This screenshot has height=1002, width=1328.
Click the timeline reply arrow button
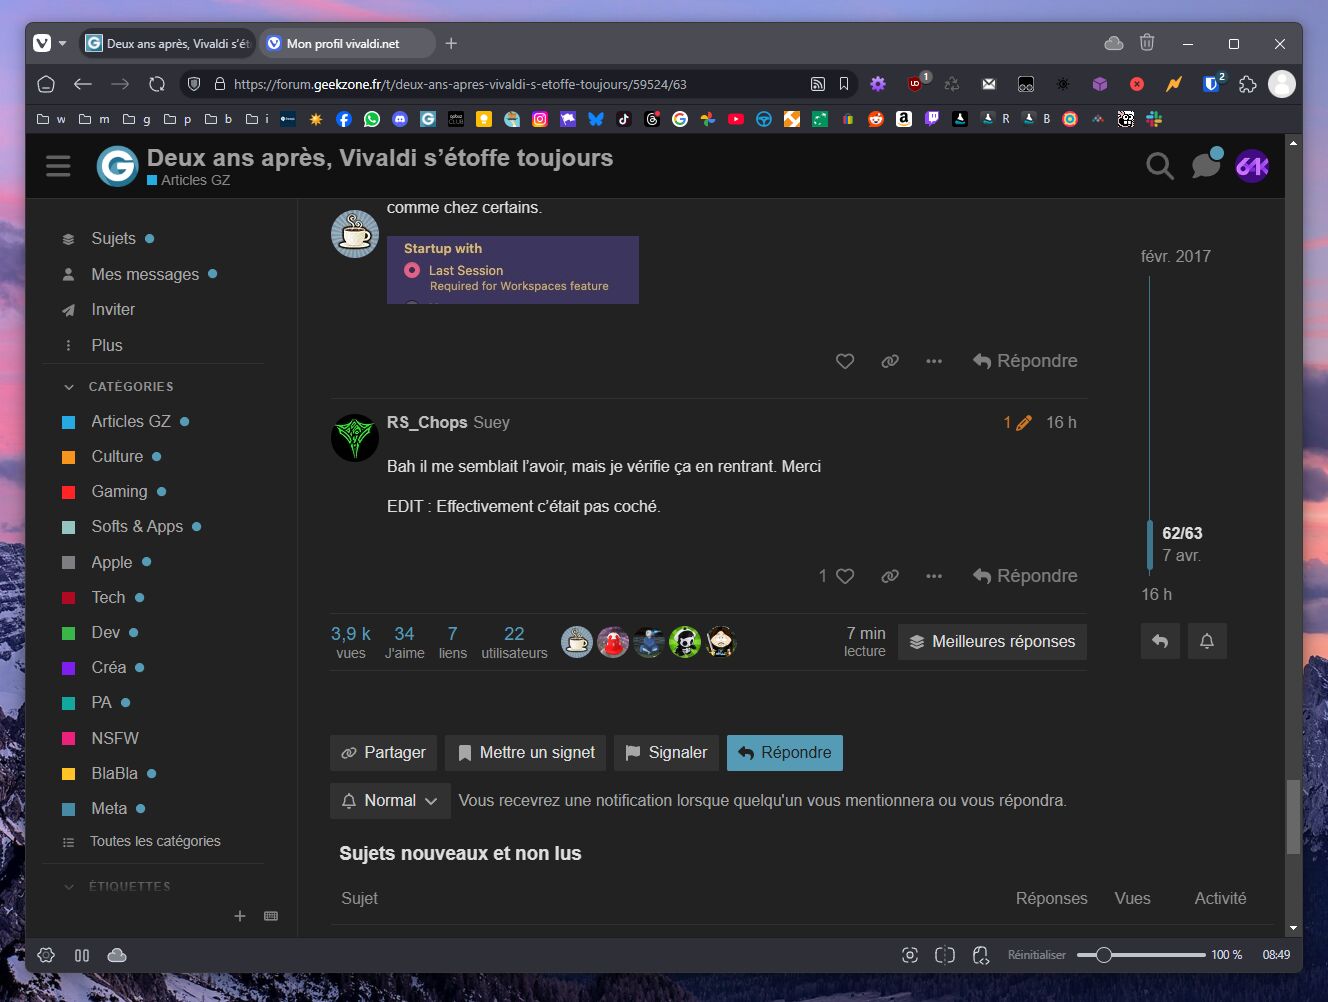(1160, 641)
